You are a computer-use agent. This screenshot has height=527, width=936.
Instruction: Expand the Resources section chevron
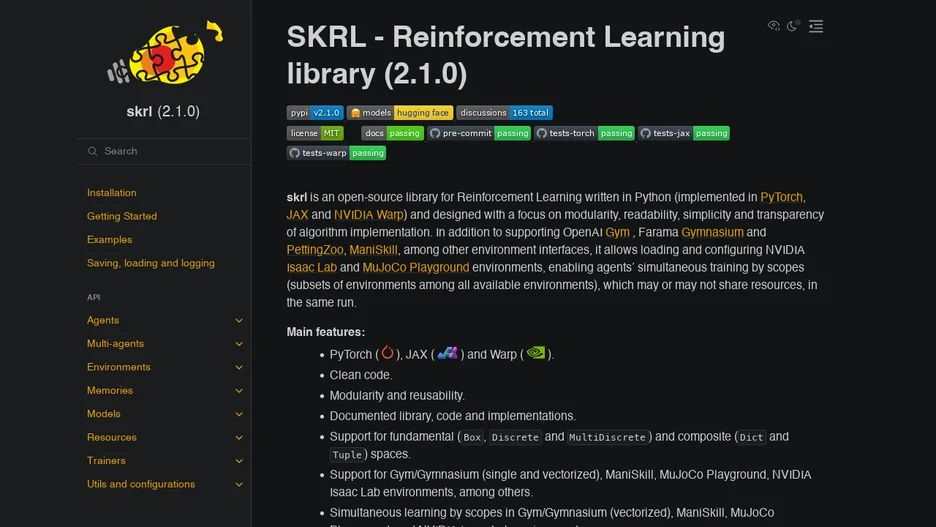coord(239,437)
